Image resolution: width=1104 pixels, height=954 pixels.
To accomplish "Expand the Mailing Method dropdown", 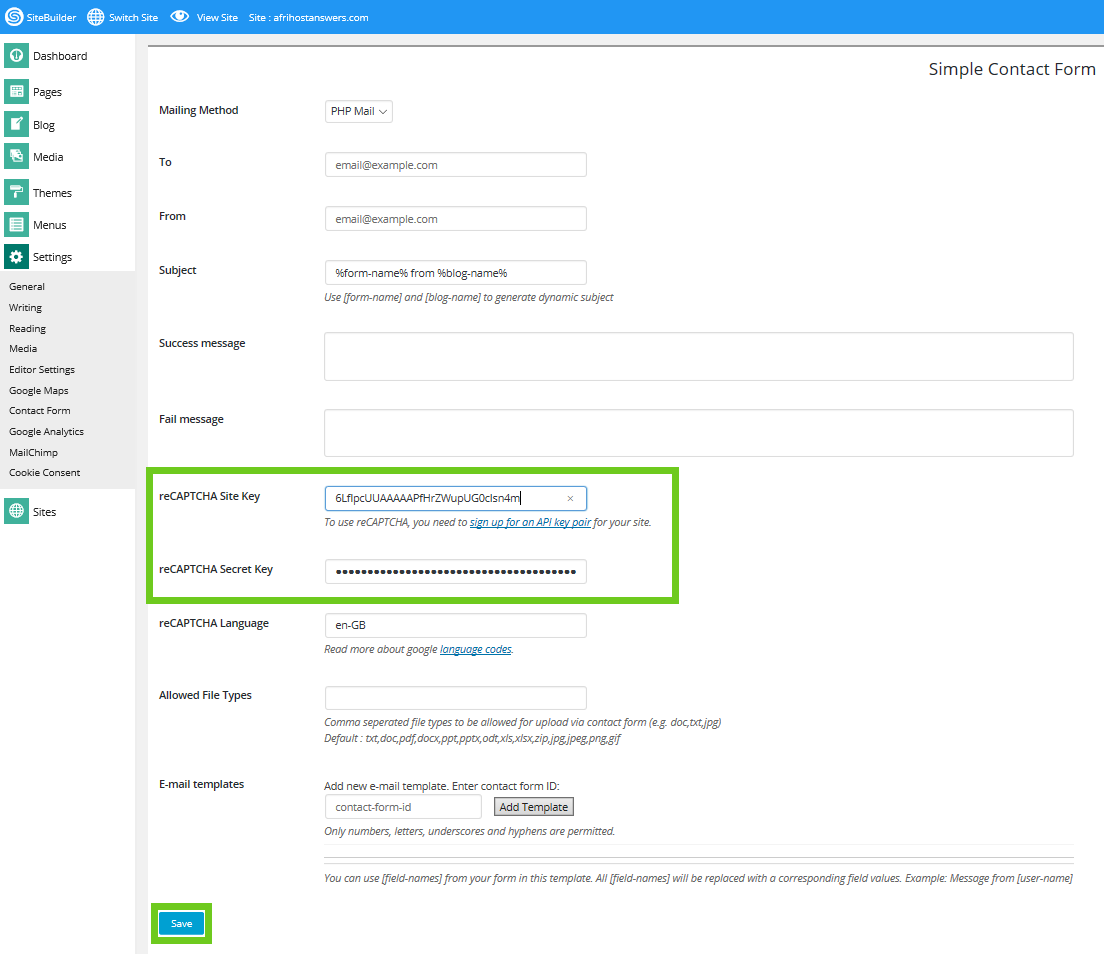I will 358,111.
